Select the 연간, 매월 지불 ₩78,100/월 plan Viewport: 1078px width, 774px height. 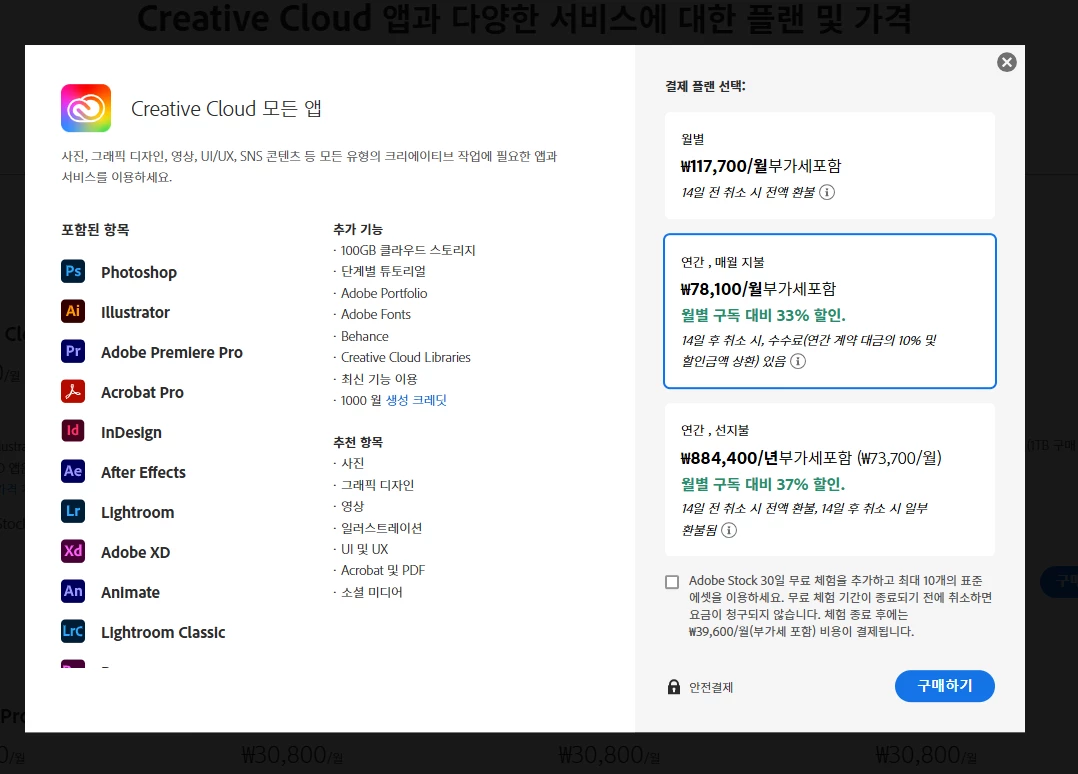830,311
